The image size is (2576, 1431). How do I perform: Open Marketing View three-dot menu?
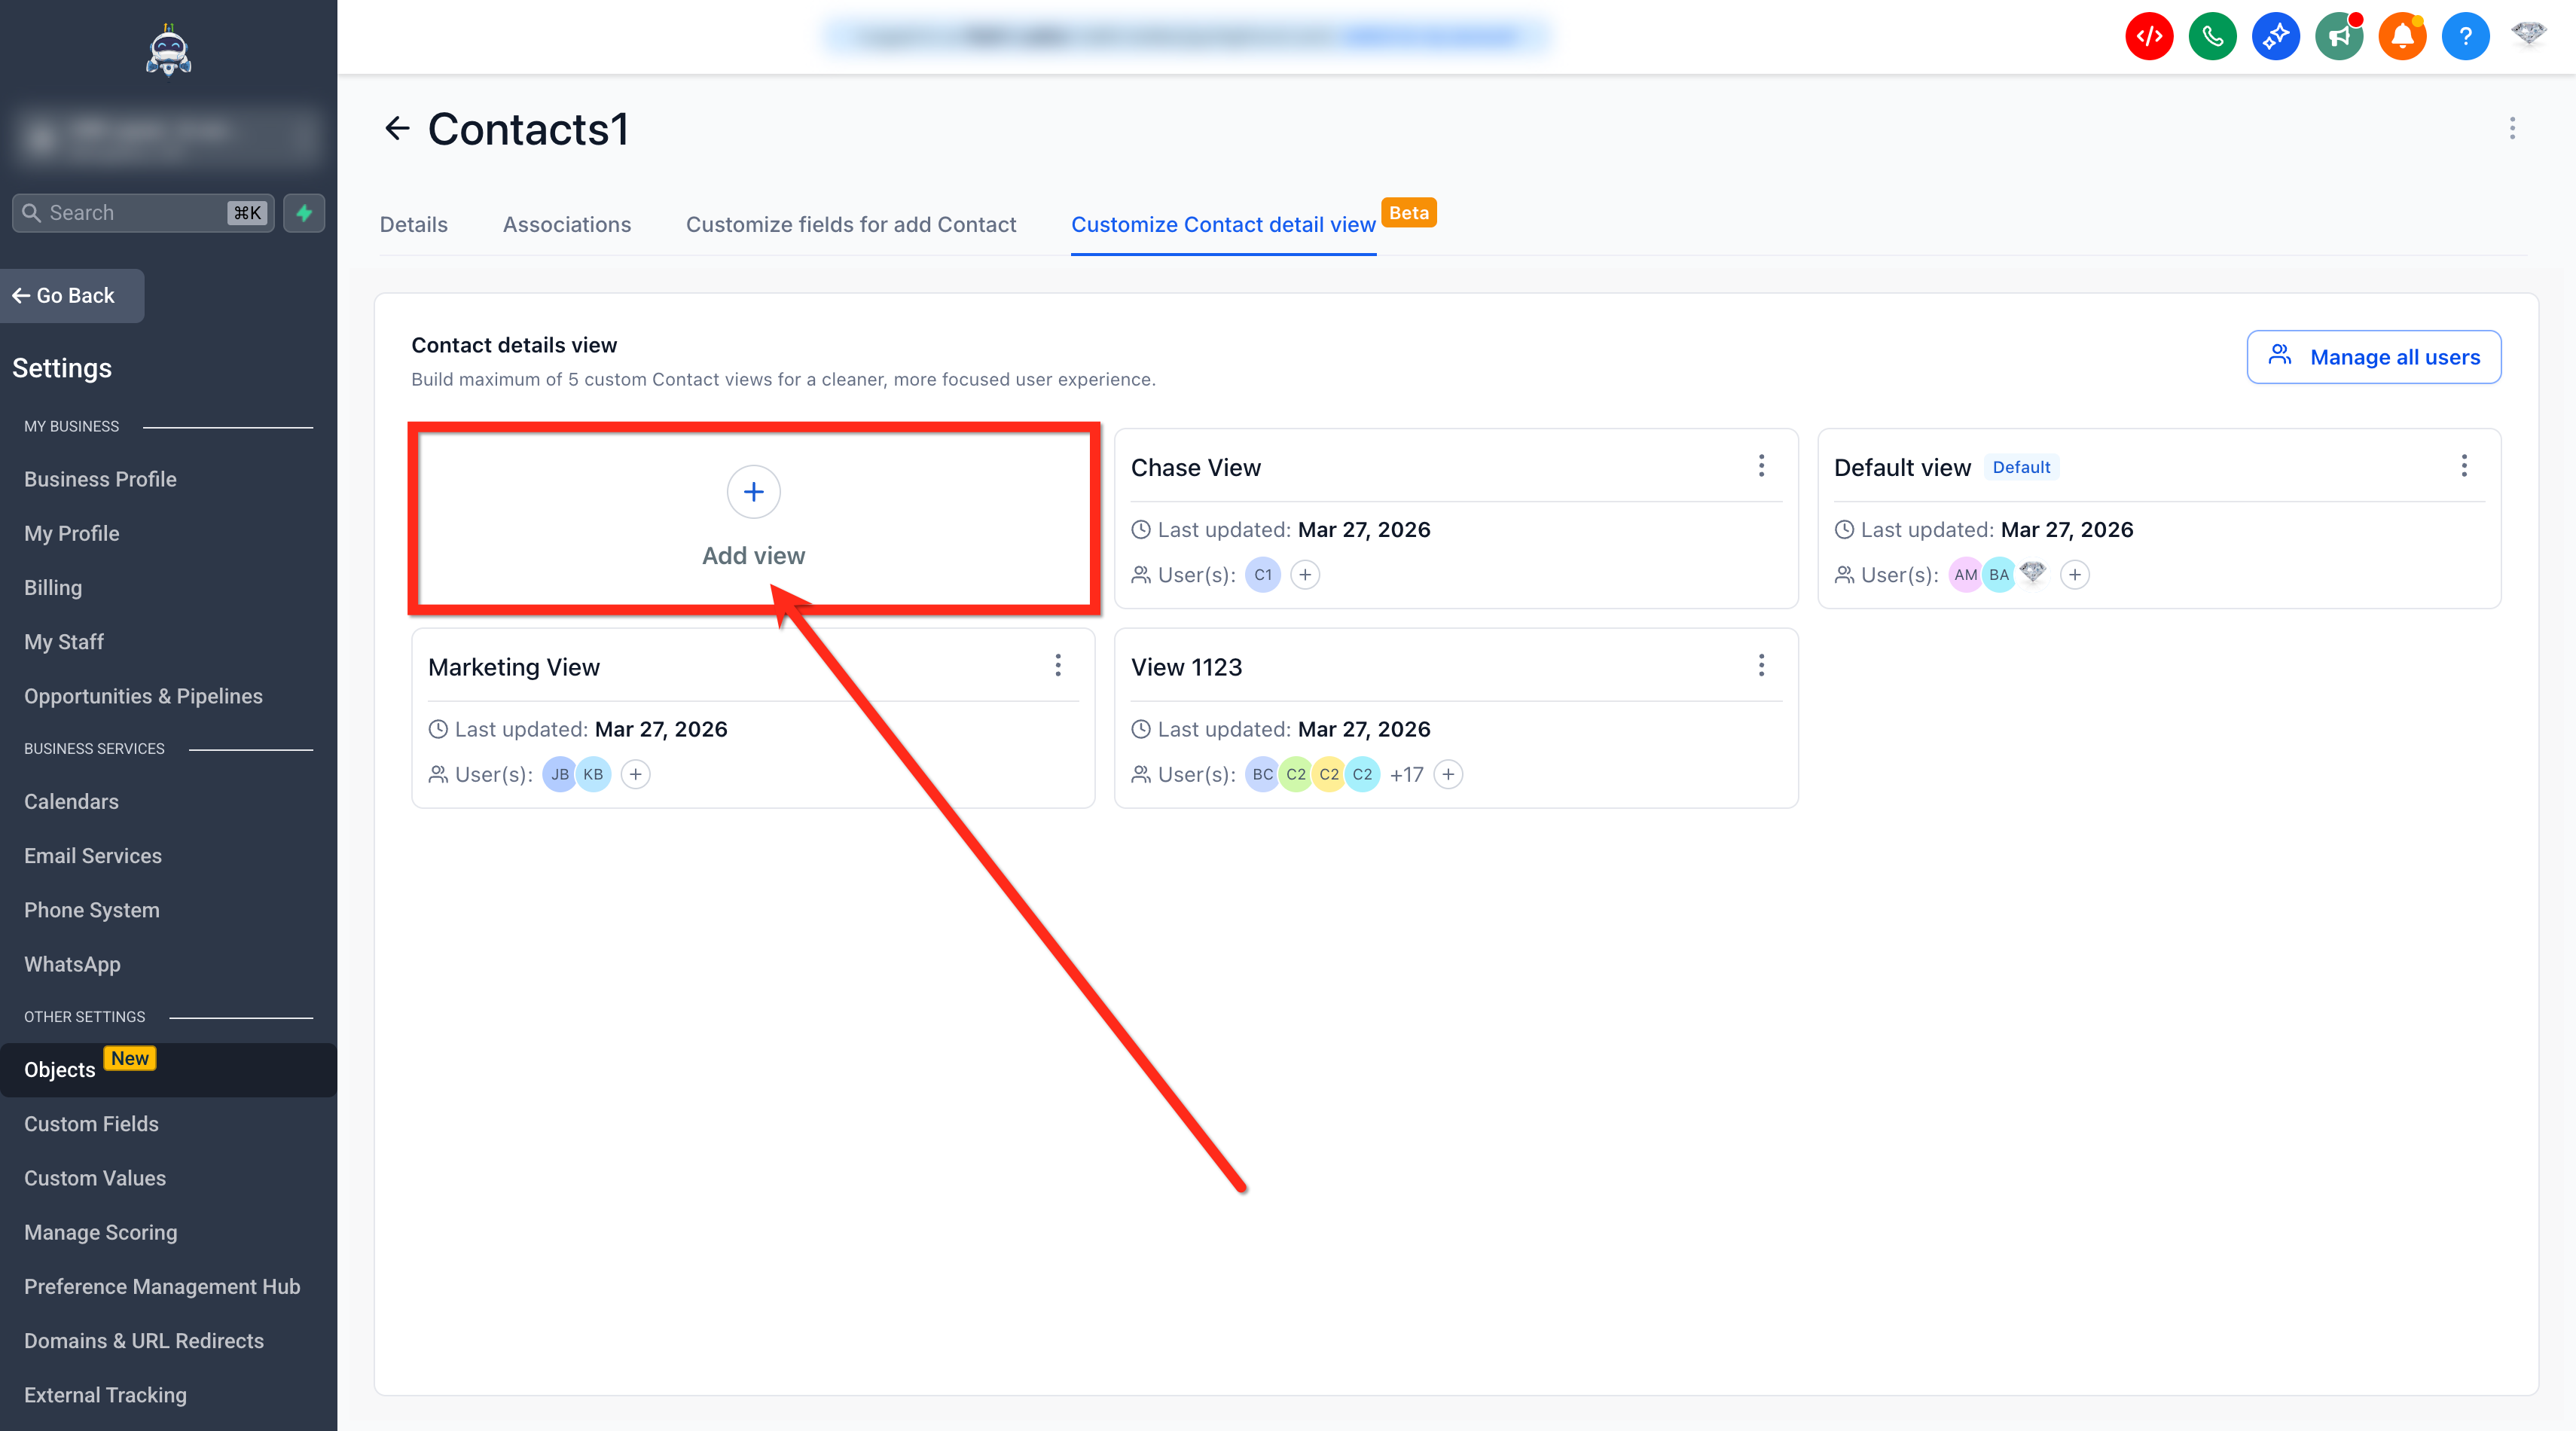point(1058,666)
